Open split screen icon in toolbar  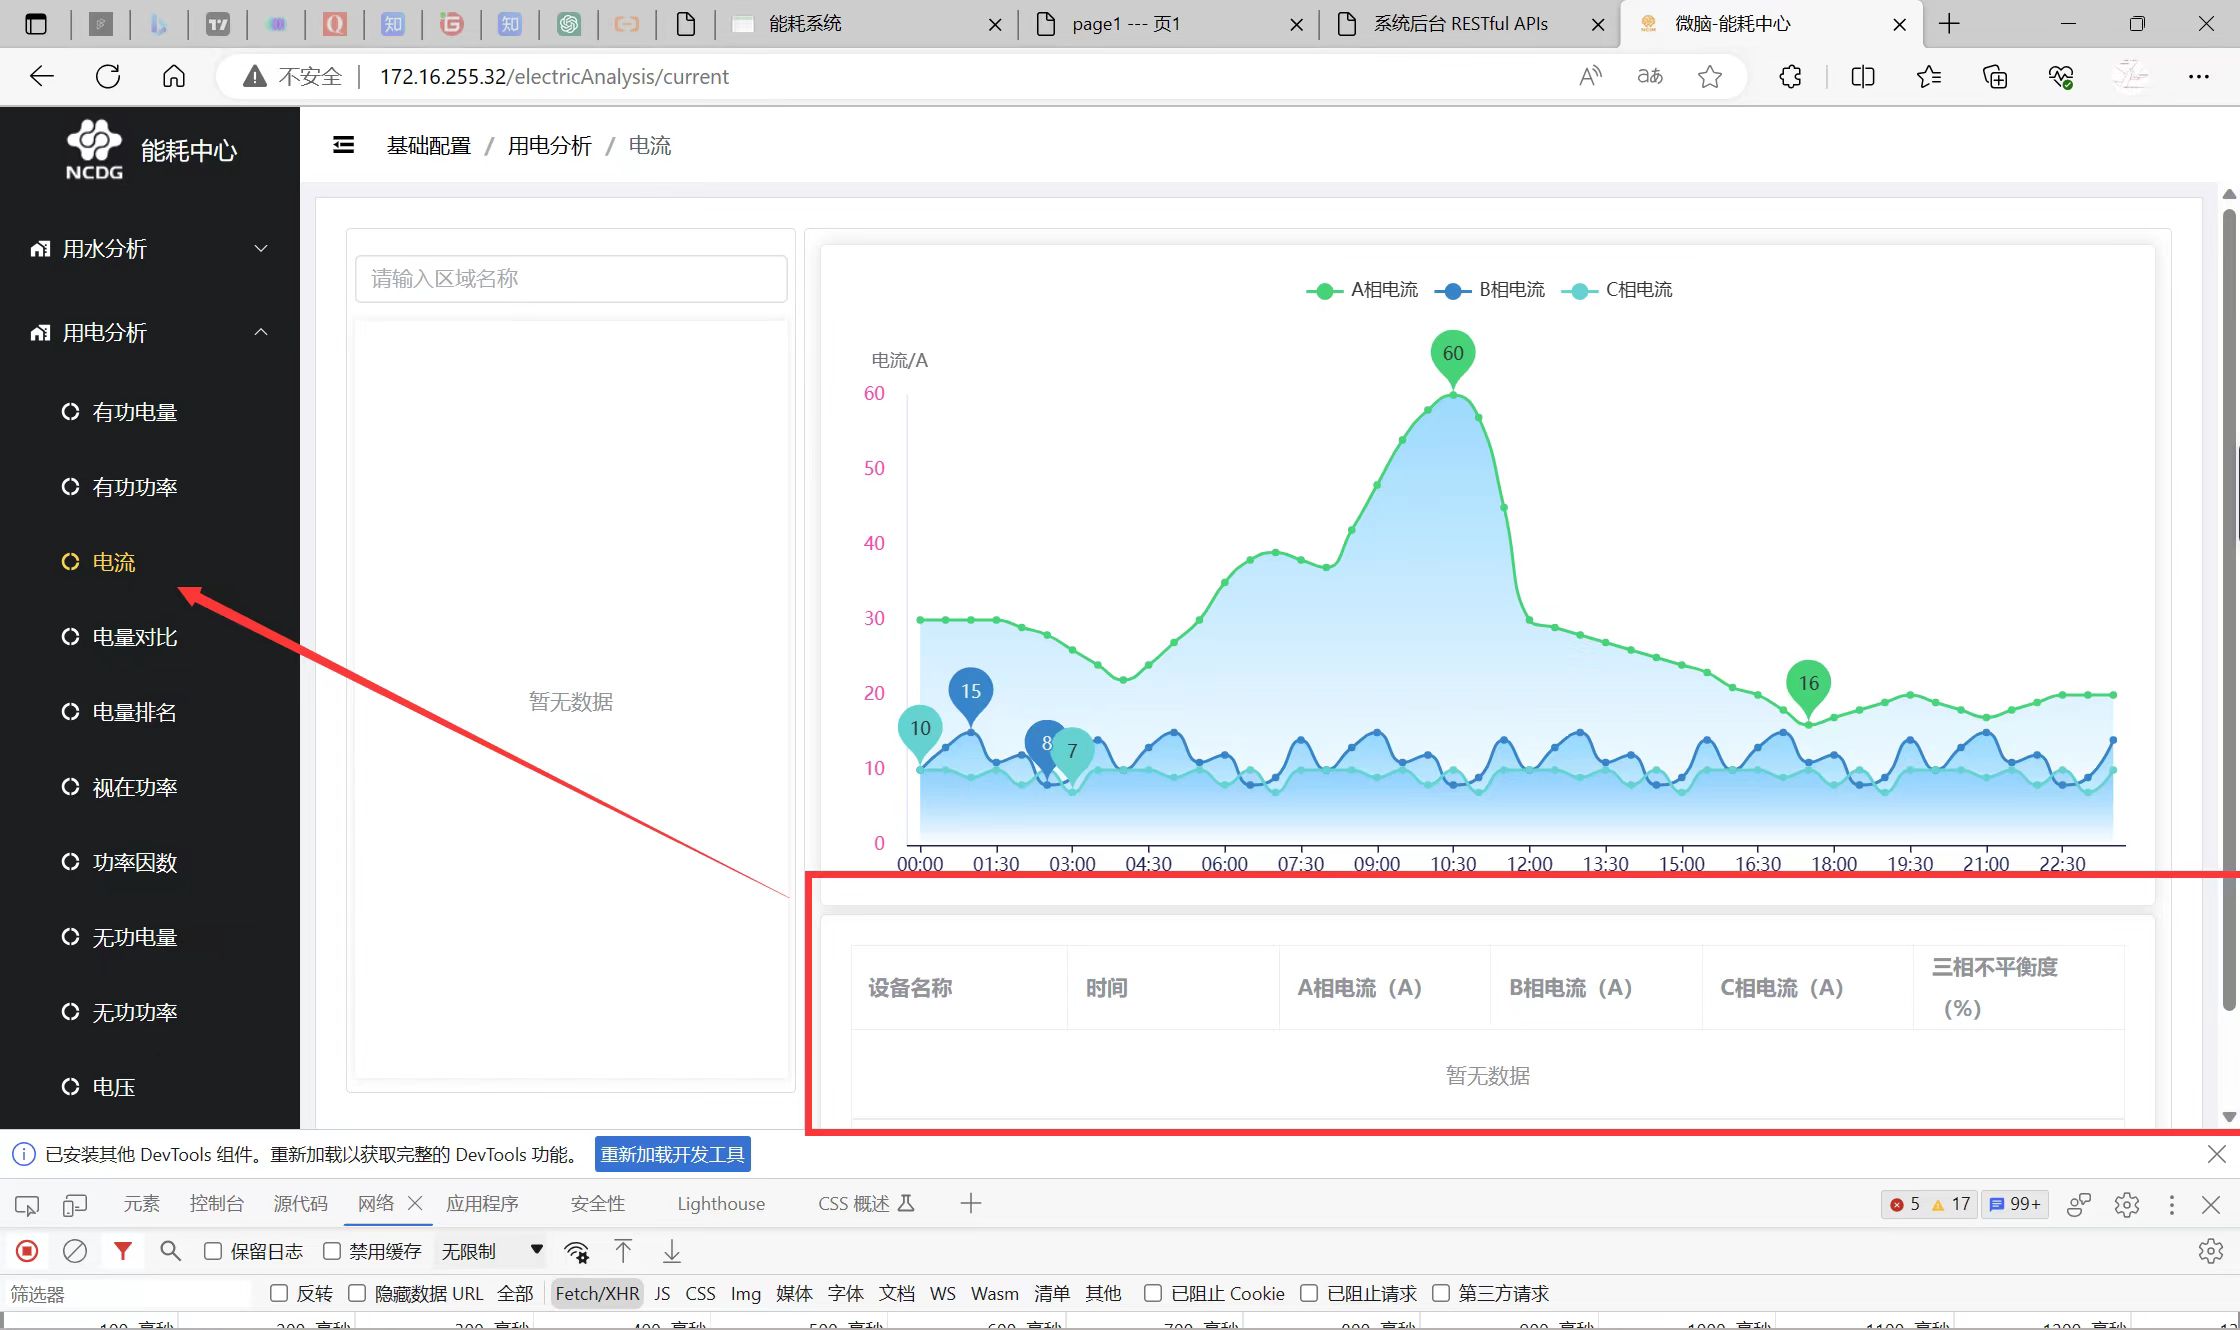[1862, 76]
